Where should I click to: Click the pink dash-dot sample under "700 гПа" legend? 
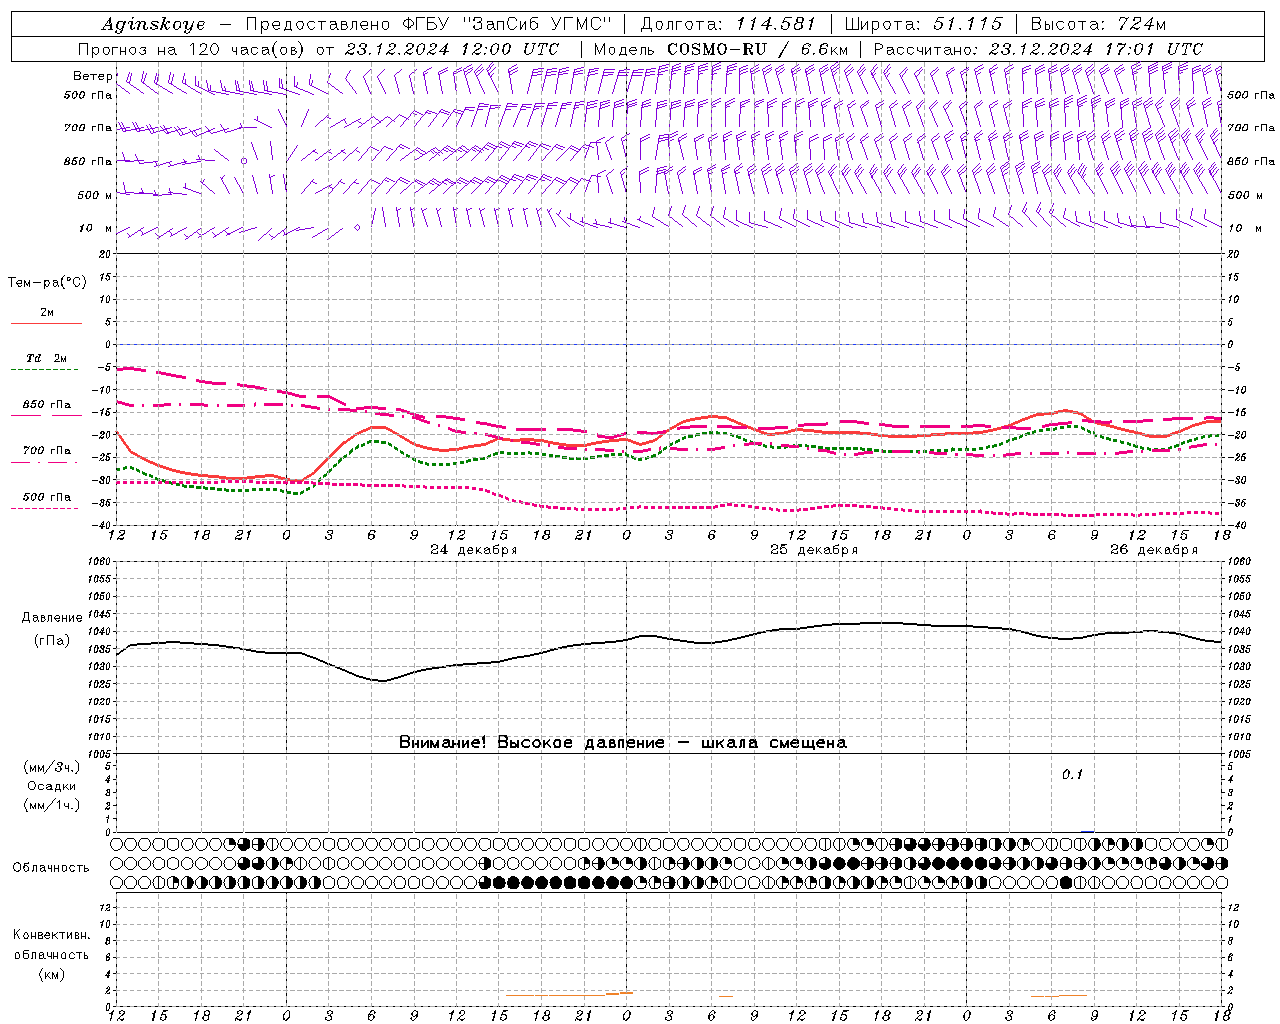coord(46,462)
